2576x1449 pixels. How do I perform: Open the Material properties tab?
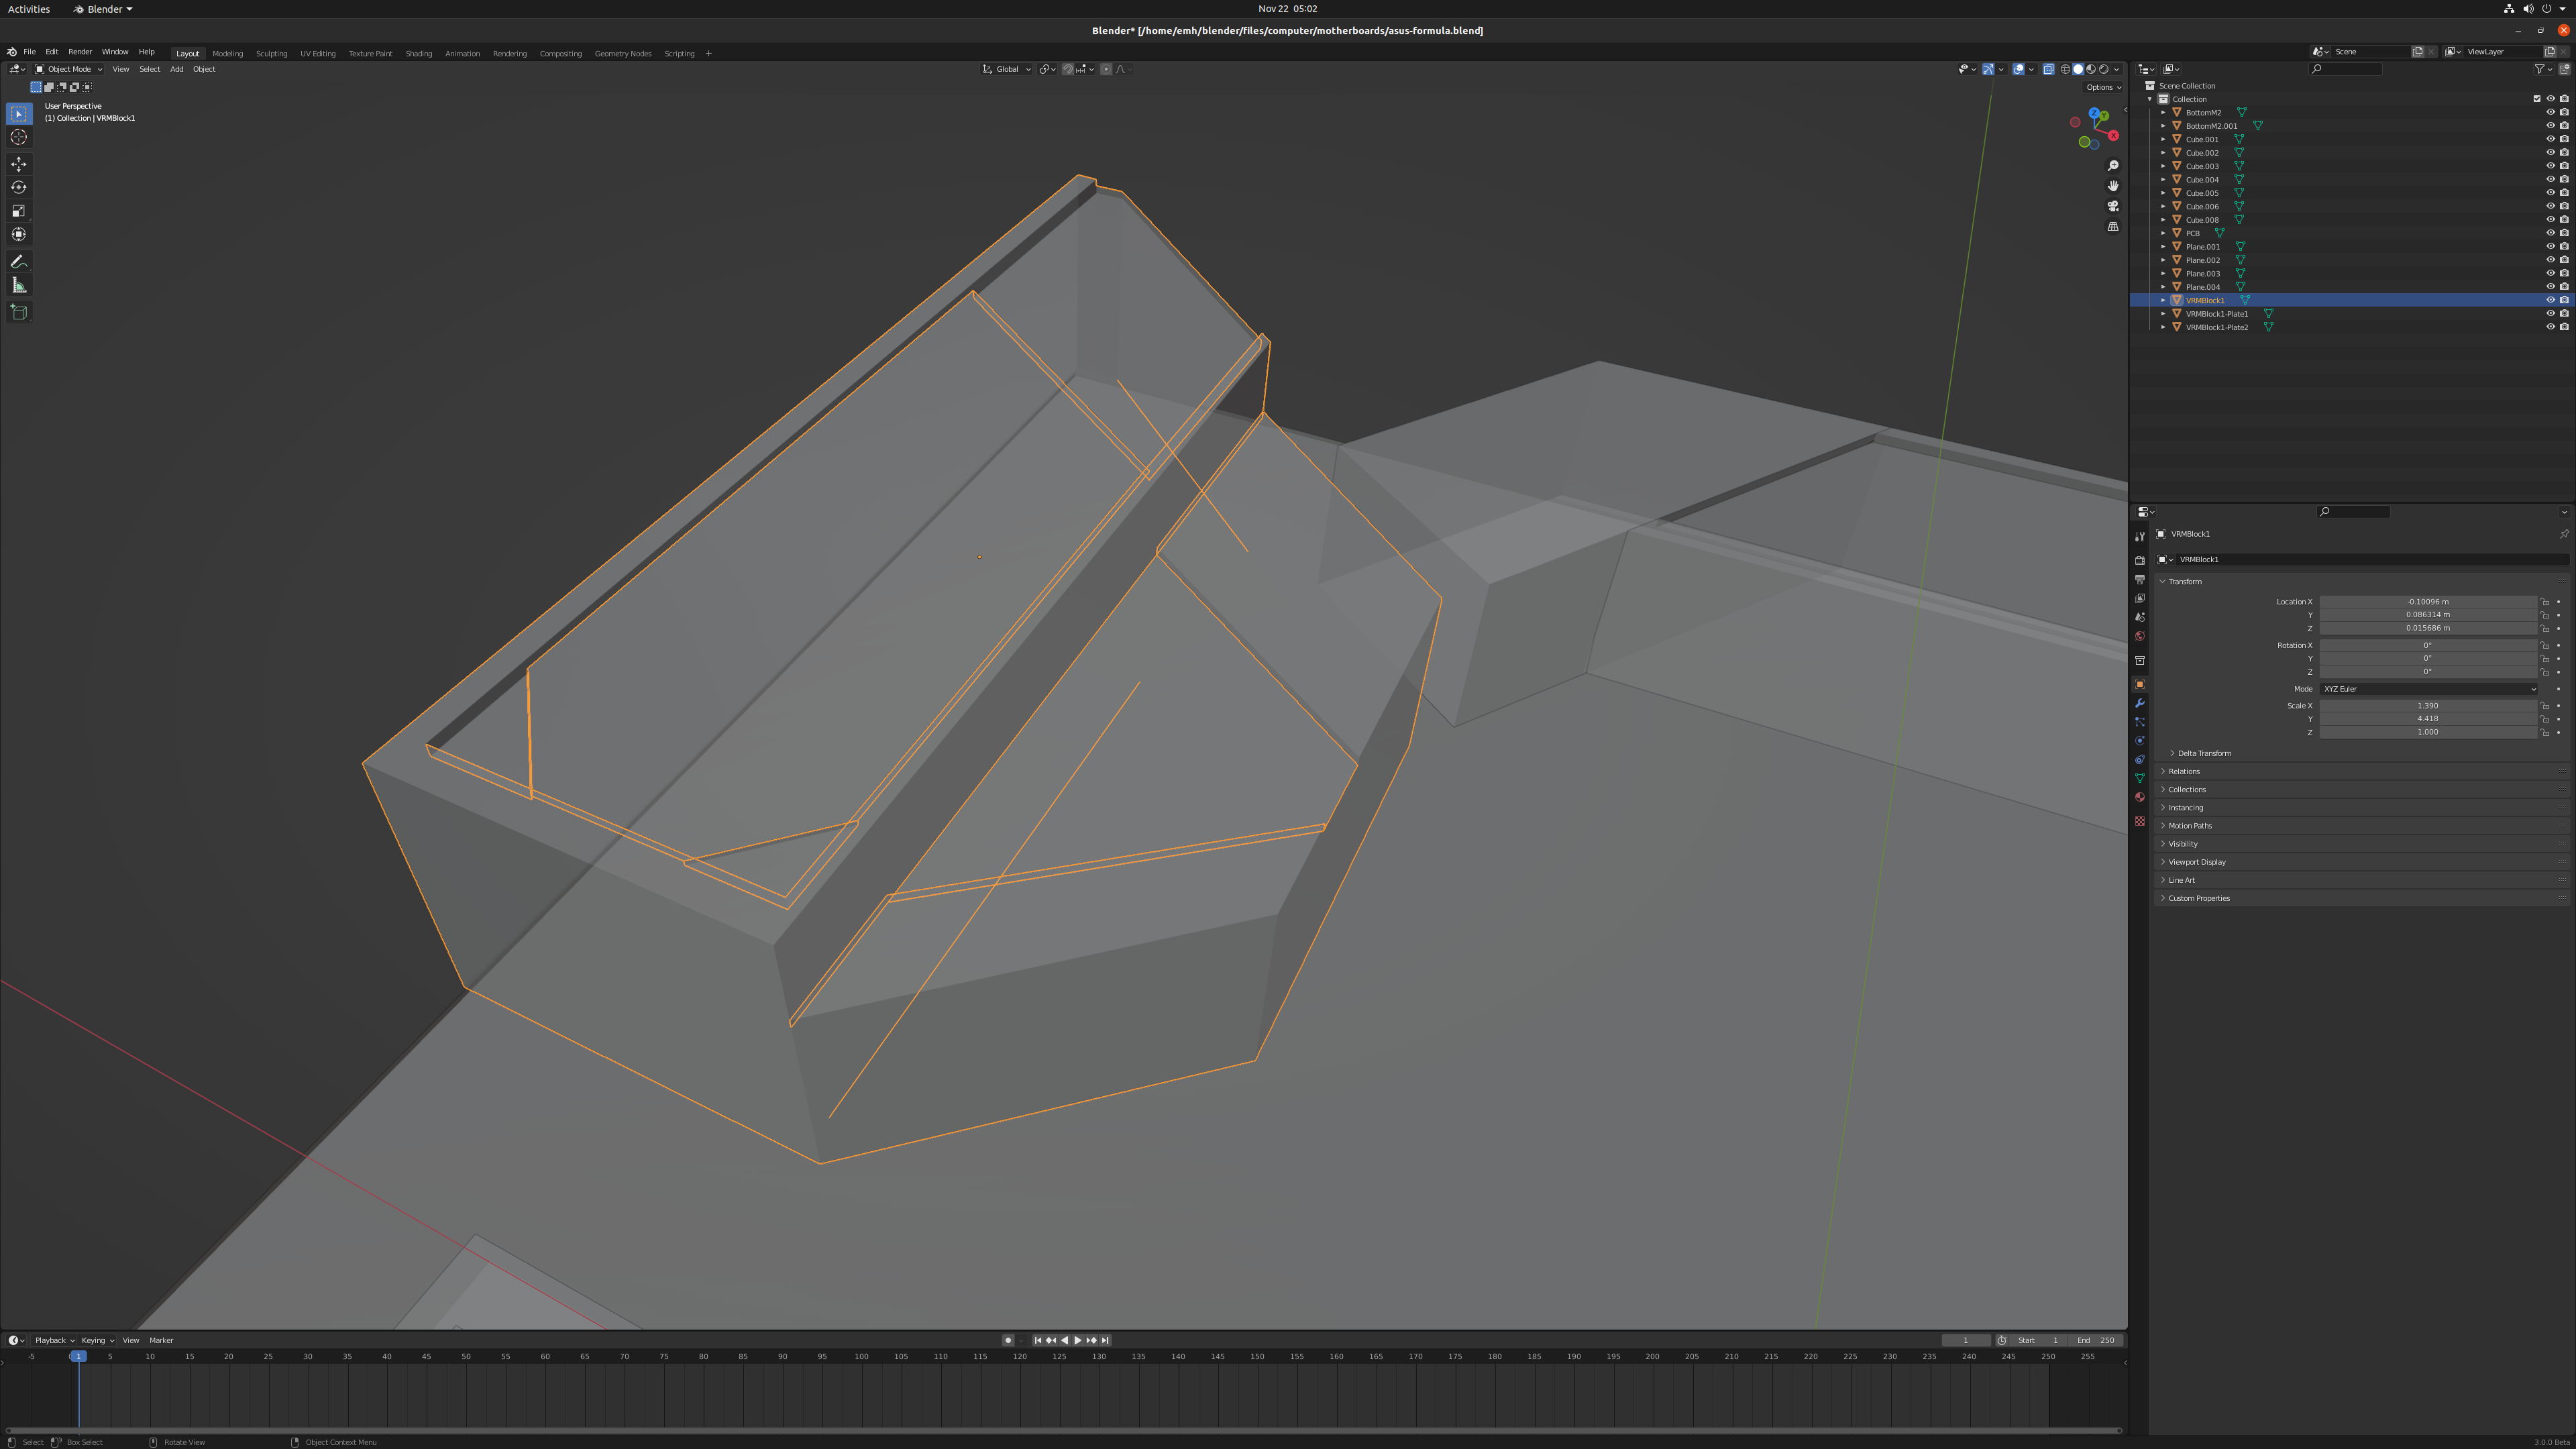(x=2140, y=797)
